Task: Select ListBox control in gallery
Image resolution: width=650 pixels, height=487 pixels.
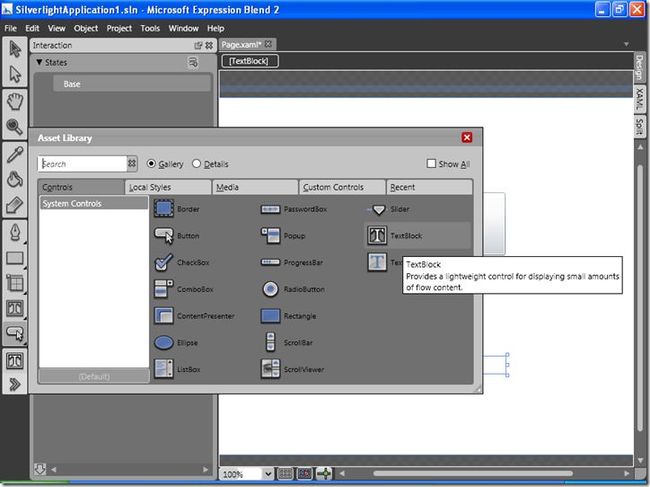Action: (178, 369)
